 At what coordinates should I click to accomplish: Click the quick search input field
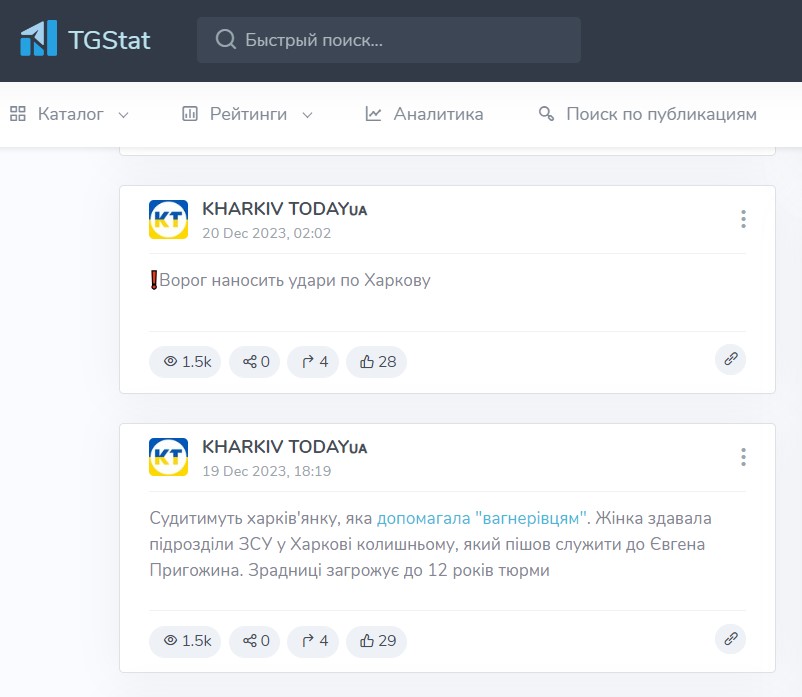click(x=389, y=40)
